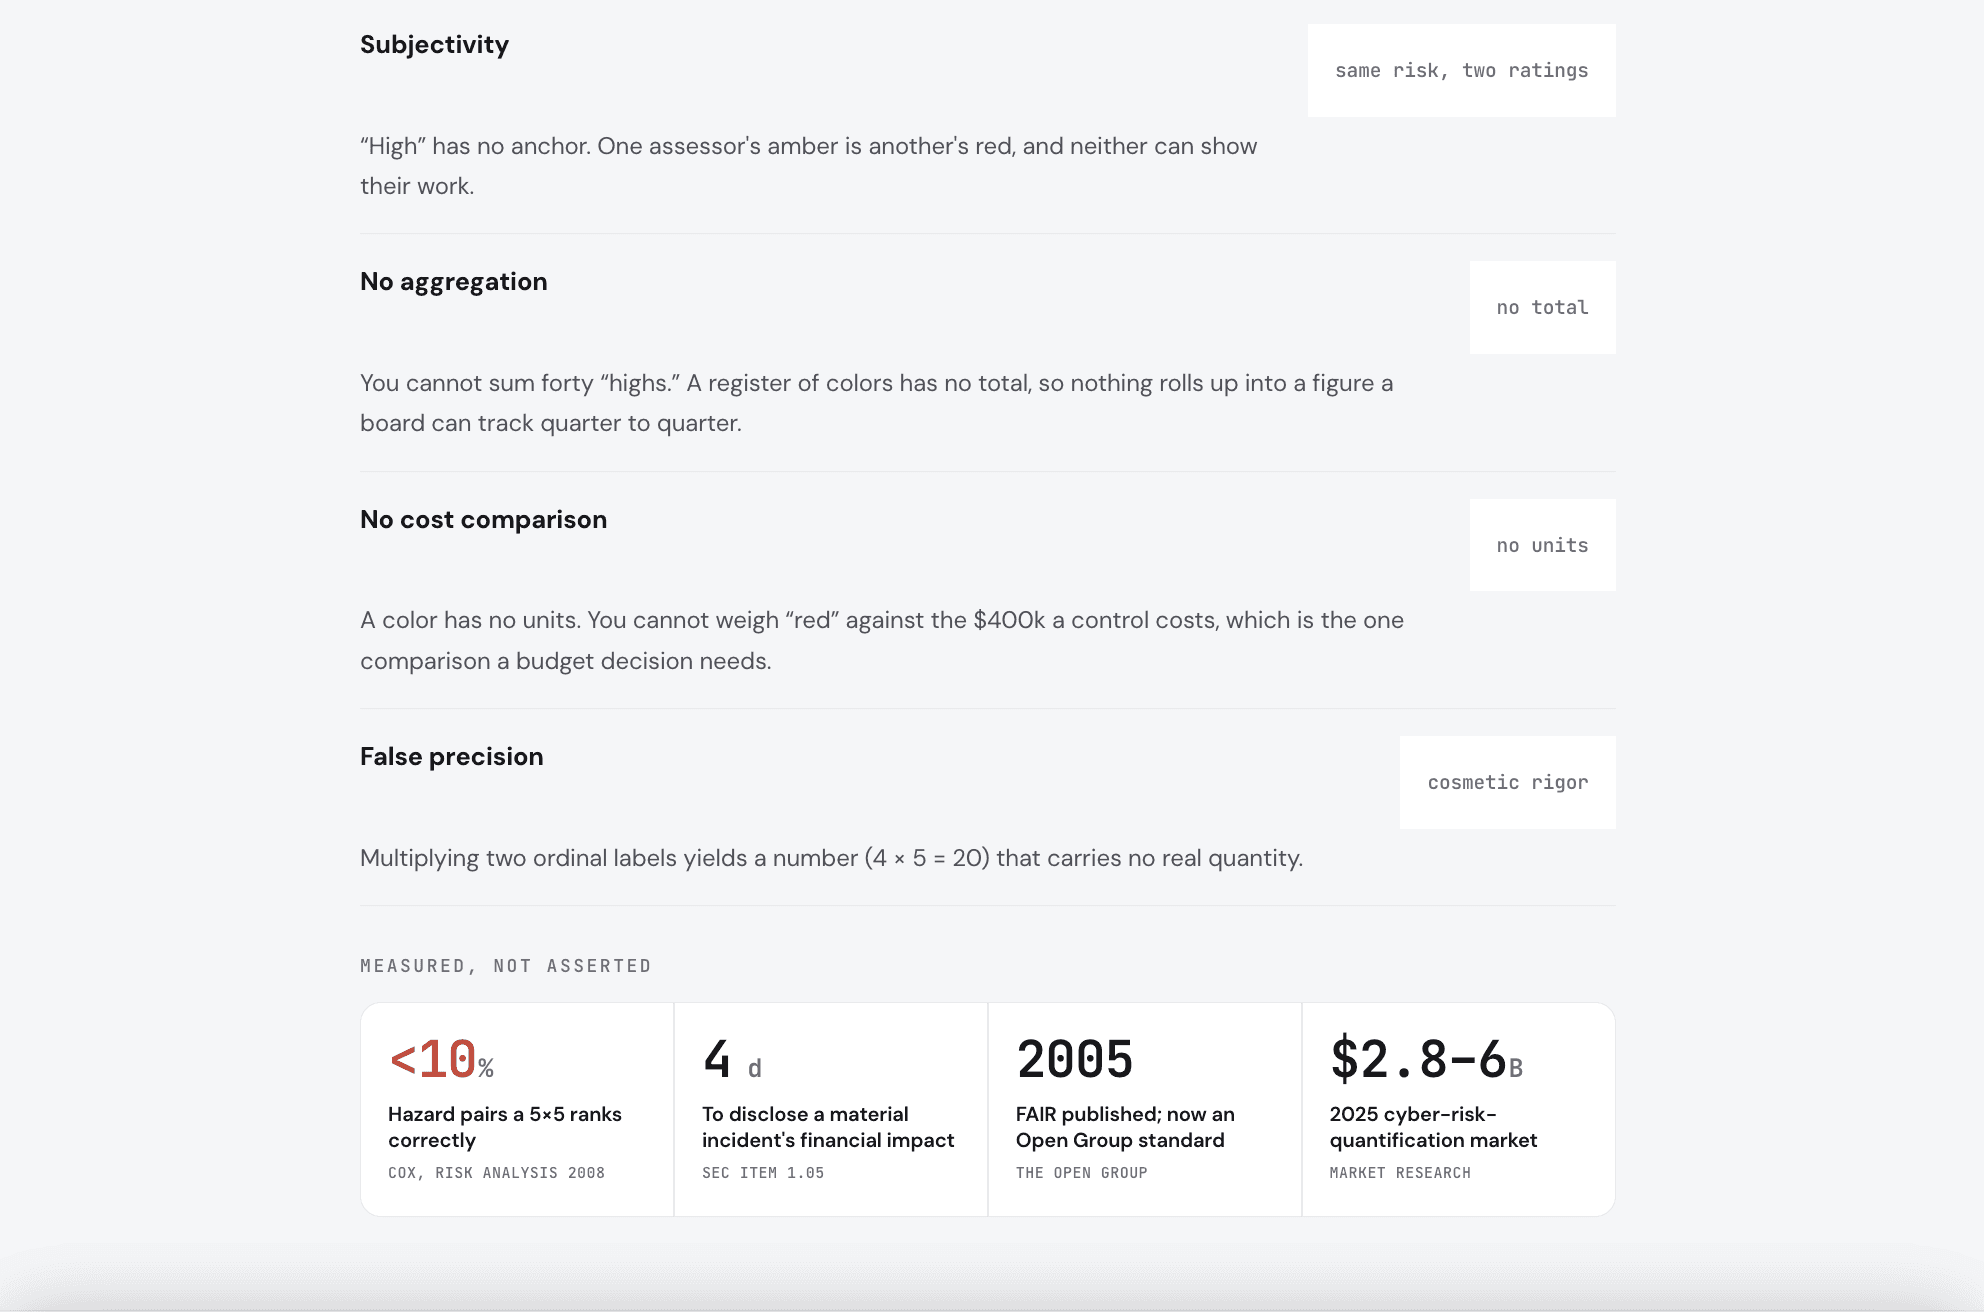Open the <10% hazard pairs stat card
This screenshot has height=1312, width=1984.
click(517, 1109)
